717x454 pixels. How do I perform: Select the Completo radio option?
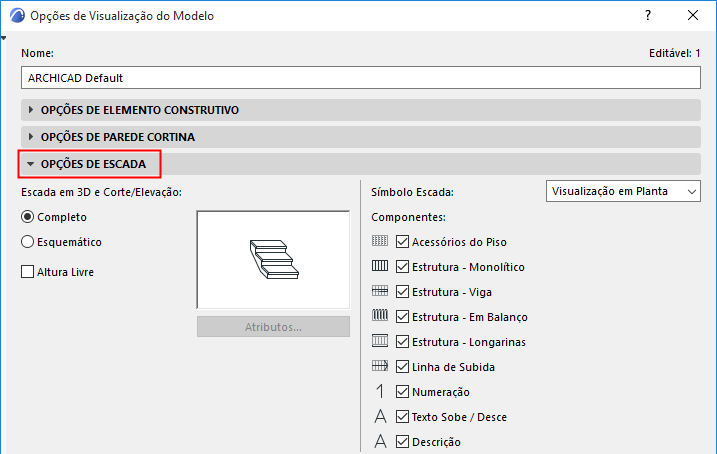coord(27,217)
